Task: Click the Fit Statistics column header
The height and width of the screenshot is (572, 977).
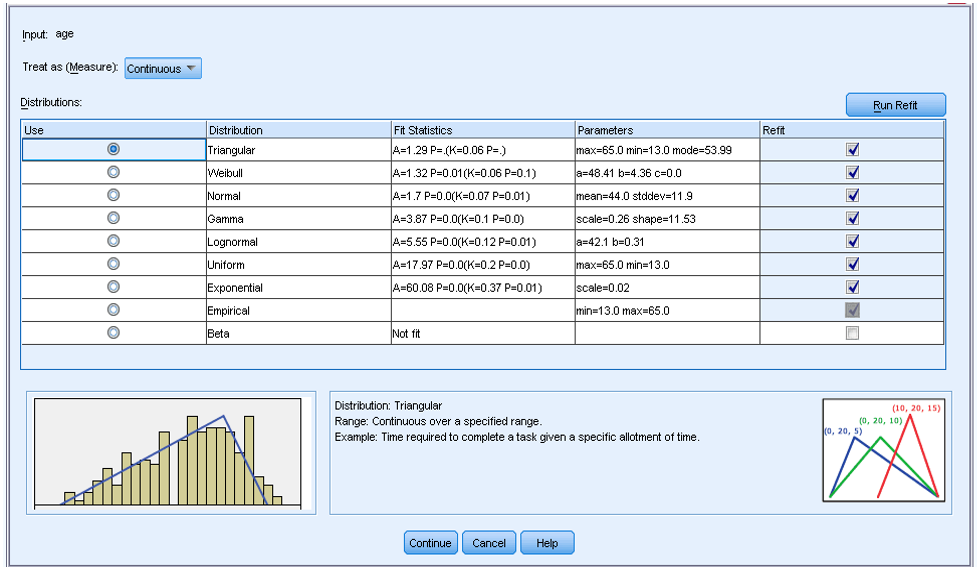Action: pyautogui.click(x=483, y=130)
